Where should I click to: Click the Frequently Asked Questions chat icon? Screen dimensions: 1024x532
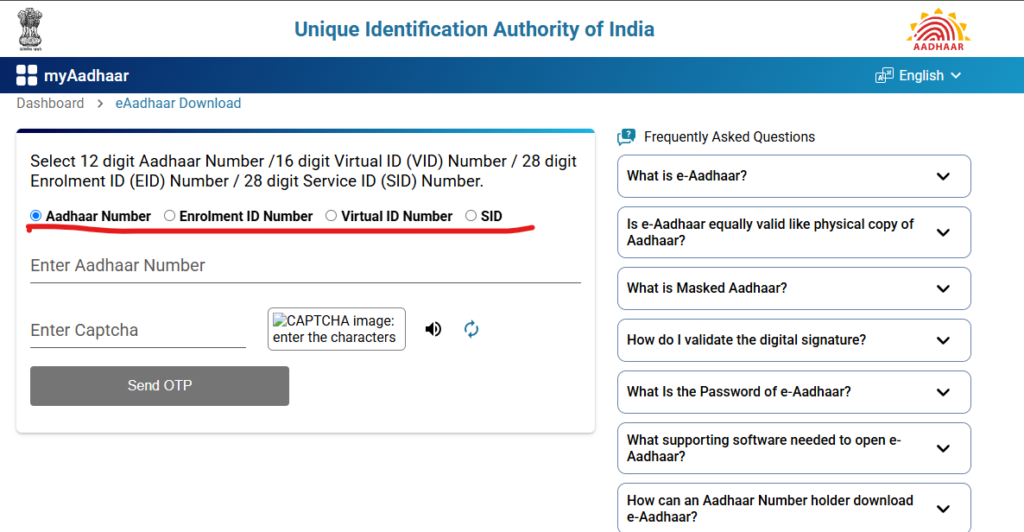[x=626, y=136]
